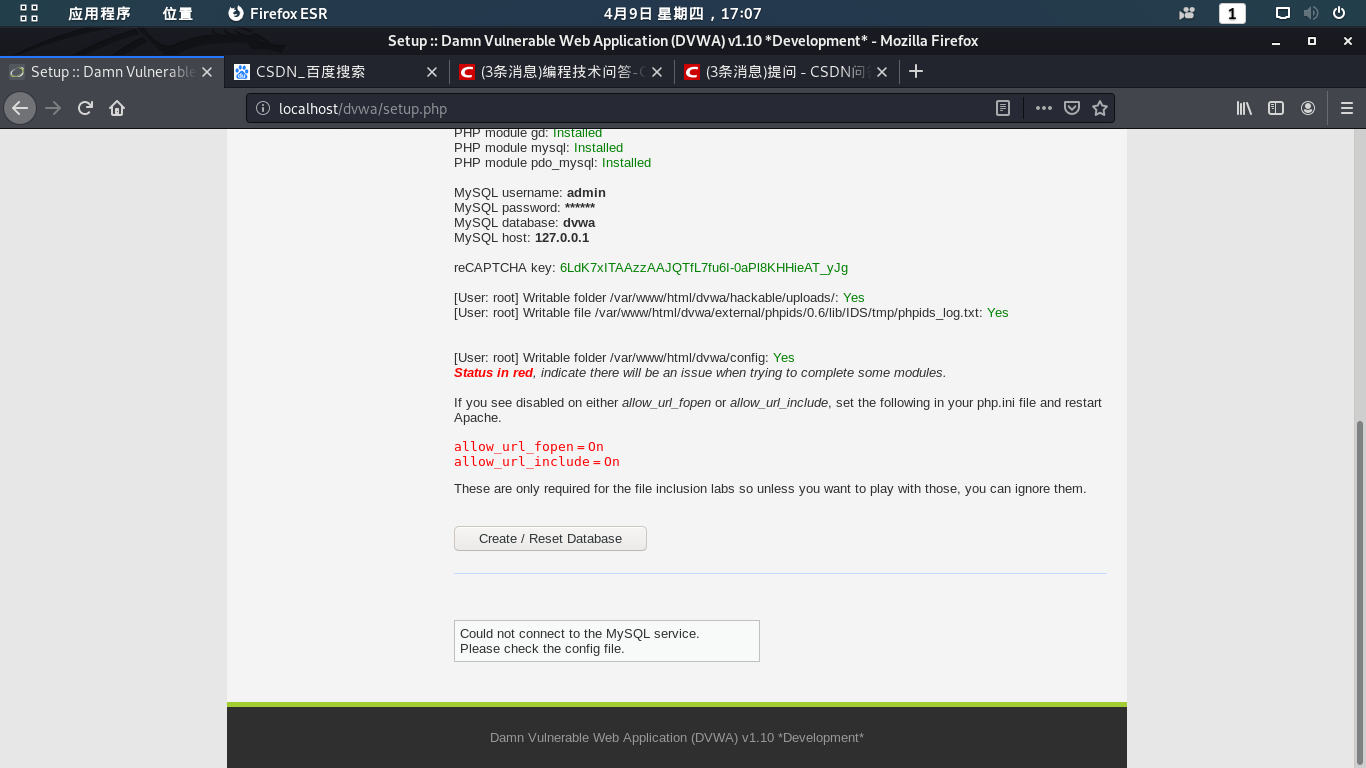The height and width of the screenshot is (768, 1366).
Task: Close the CSDN_百度搜索 tab
Action: click(432, 72)
